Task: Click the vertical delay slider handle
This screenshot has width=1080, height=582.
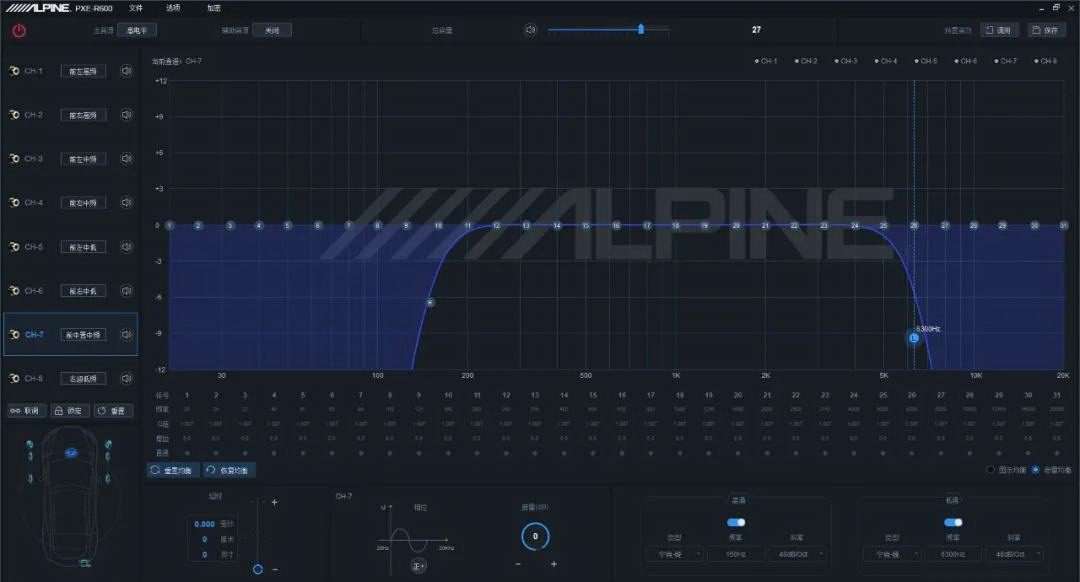Action: click(258, 569)
